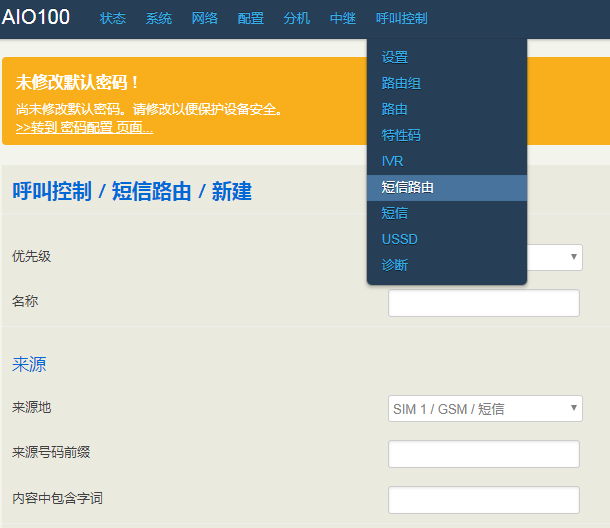Select 路由组 from the dropdown menu
610x528 pixels.
[447, 83]
